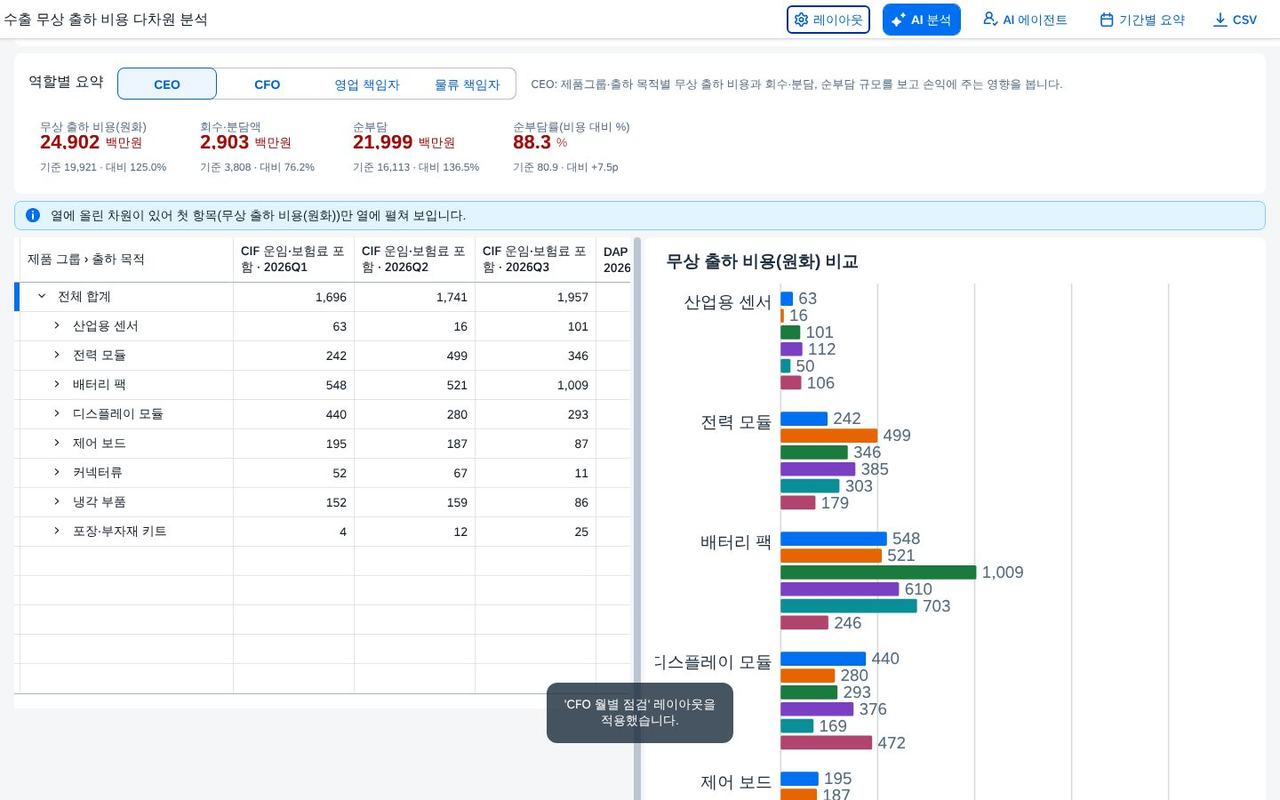Download data with the CSV button
The width and height of the screenshot is (1280, 800).
[x=1235, y=20]
